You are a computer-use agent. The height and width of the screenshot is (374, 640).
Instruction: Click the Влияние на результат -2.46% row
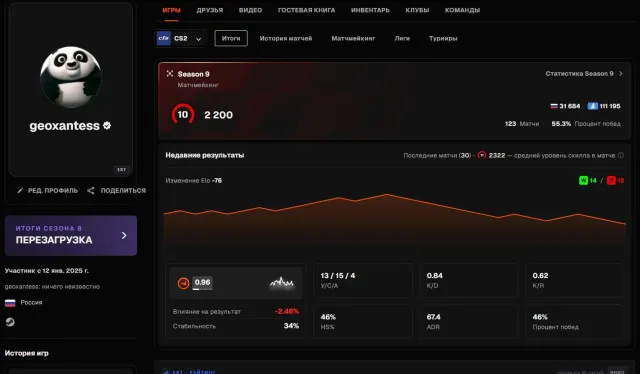[236, 312]
